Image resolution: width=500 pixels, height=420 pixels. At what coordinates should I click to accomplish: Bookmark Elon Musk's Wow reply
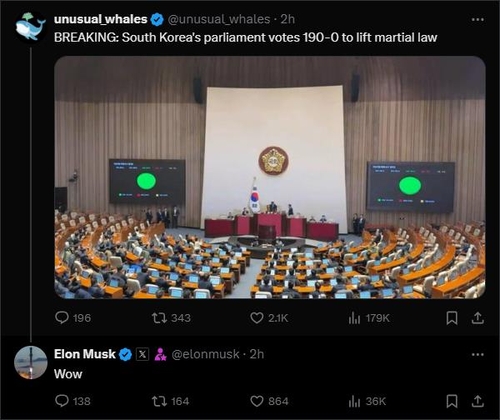452,401
